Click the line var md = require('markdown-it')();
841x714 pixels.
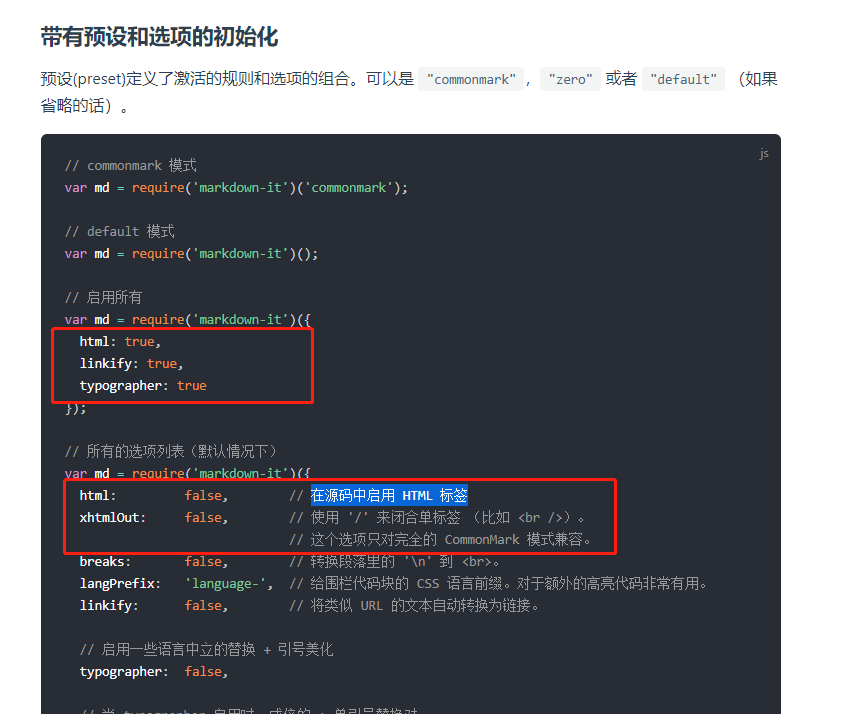coord(191,254)
